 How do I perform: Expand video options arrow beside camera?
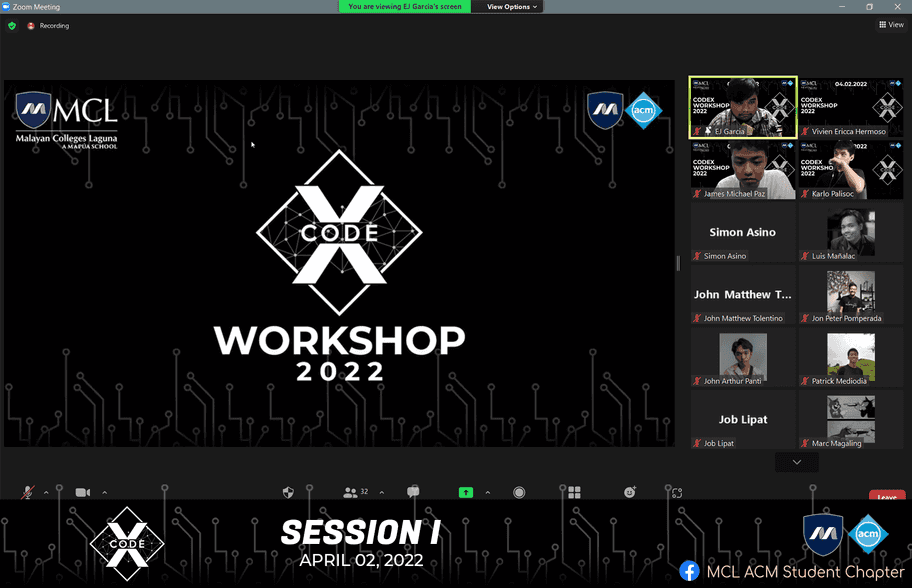[x=104, y=492]
